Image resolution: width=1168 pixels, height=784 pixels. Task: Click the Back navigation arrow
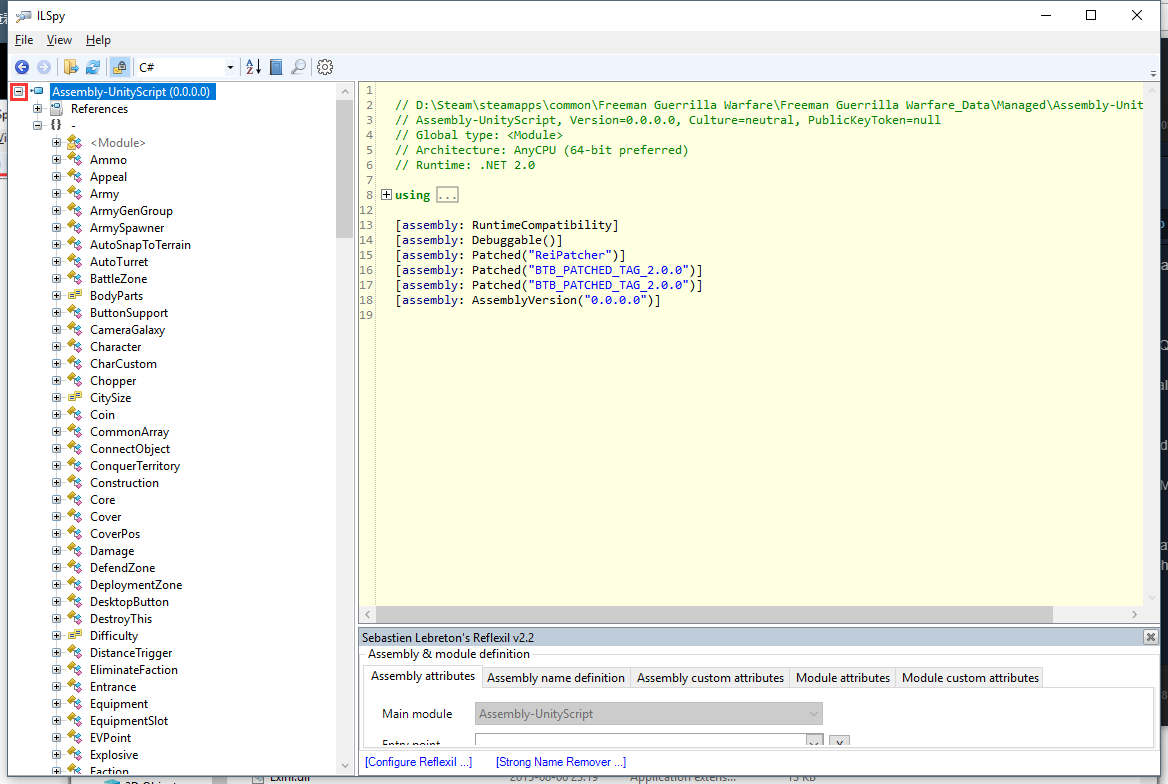click(x=22, y=67)
